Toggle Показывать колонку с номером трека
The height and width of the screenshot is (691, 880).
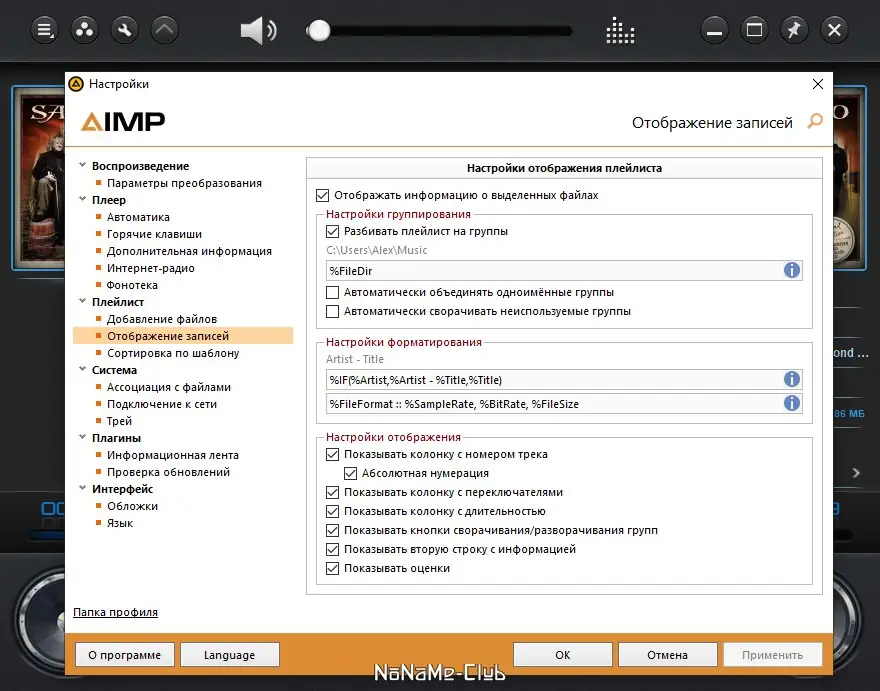click(332, 455)
